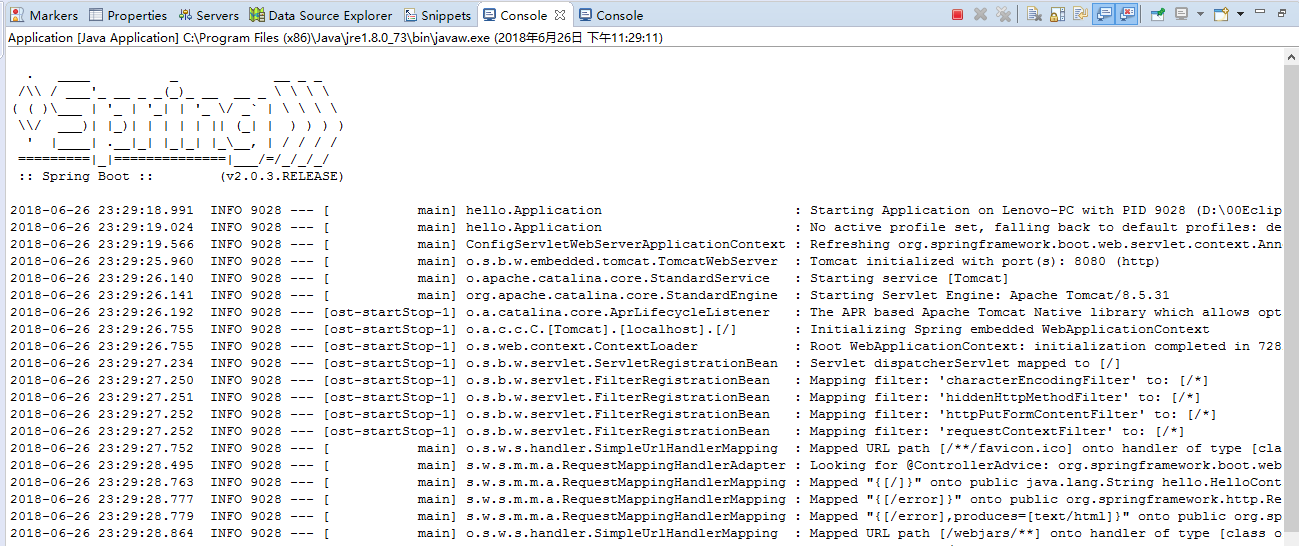Click the Snippets tab icon
Screen dimensions: 1299x546
[410, 15]
